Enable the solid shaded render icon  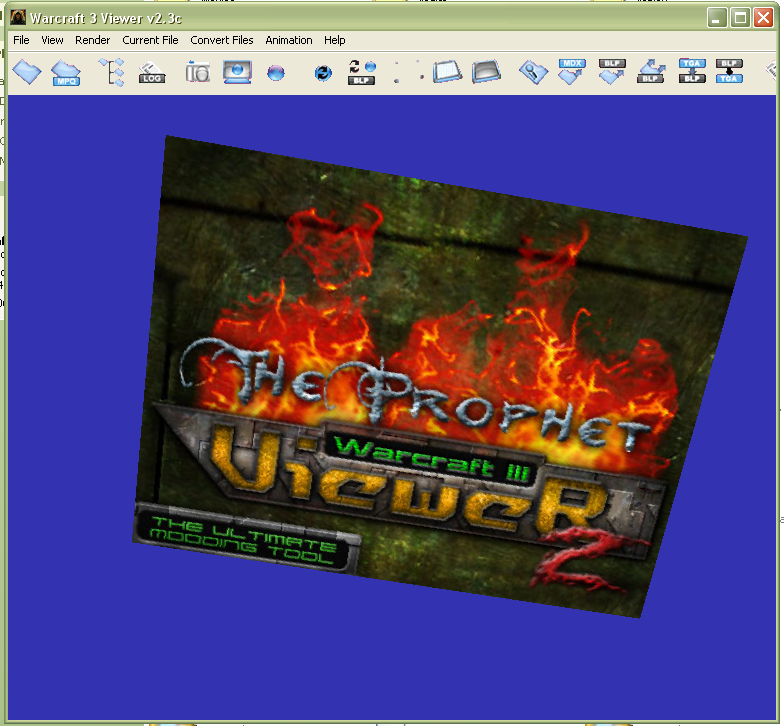click(x=486, y=72)
